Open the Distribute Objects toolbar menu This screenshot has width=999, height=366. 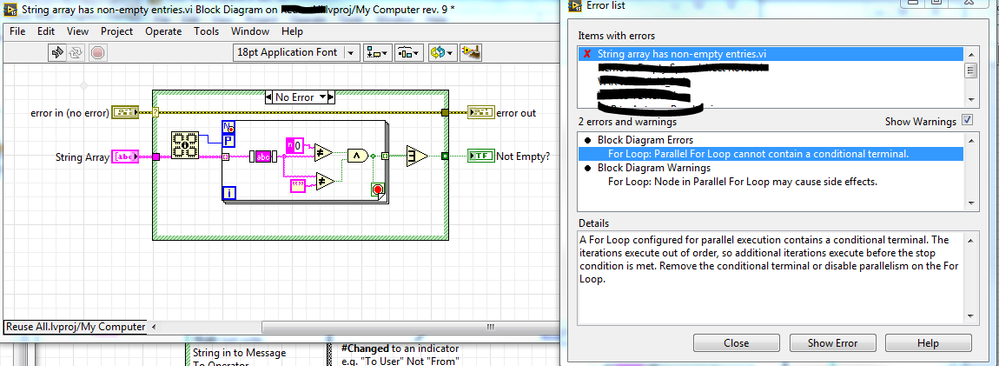(408, 52)
